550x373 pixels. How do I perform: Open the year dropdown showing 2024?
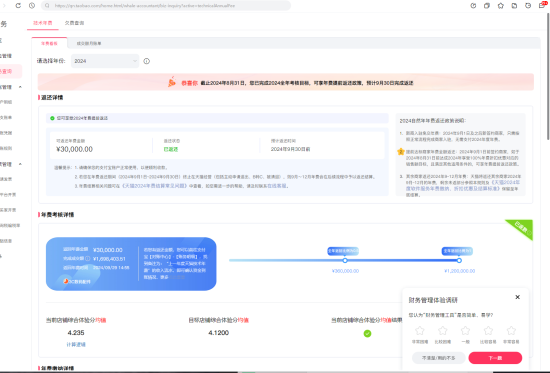pyautogui.click(x=105, y=61)
